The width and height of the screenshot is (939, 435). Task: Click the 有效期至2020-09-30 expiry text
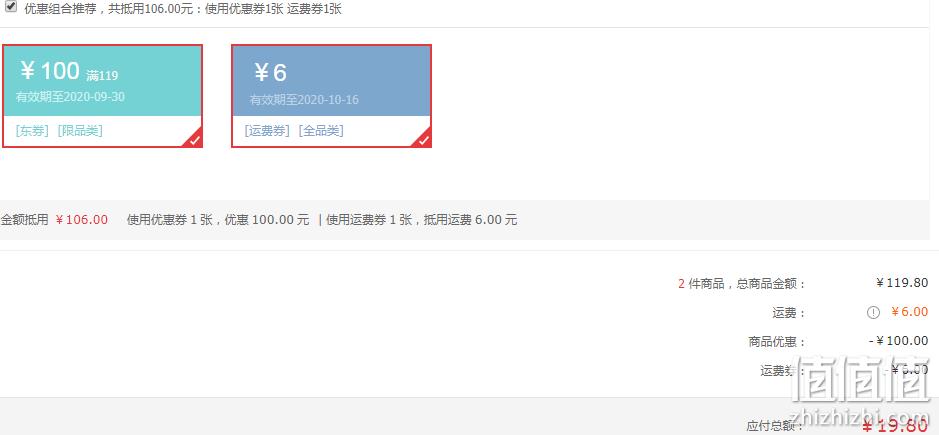70,96
